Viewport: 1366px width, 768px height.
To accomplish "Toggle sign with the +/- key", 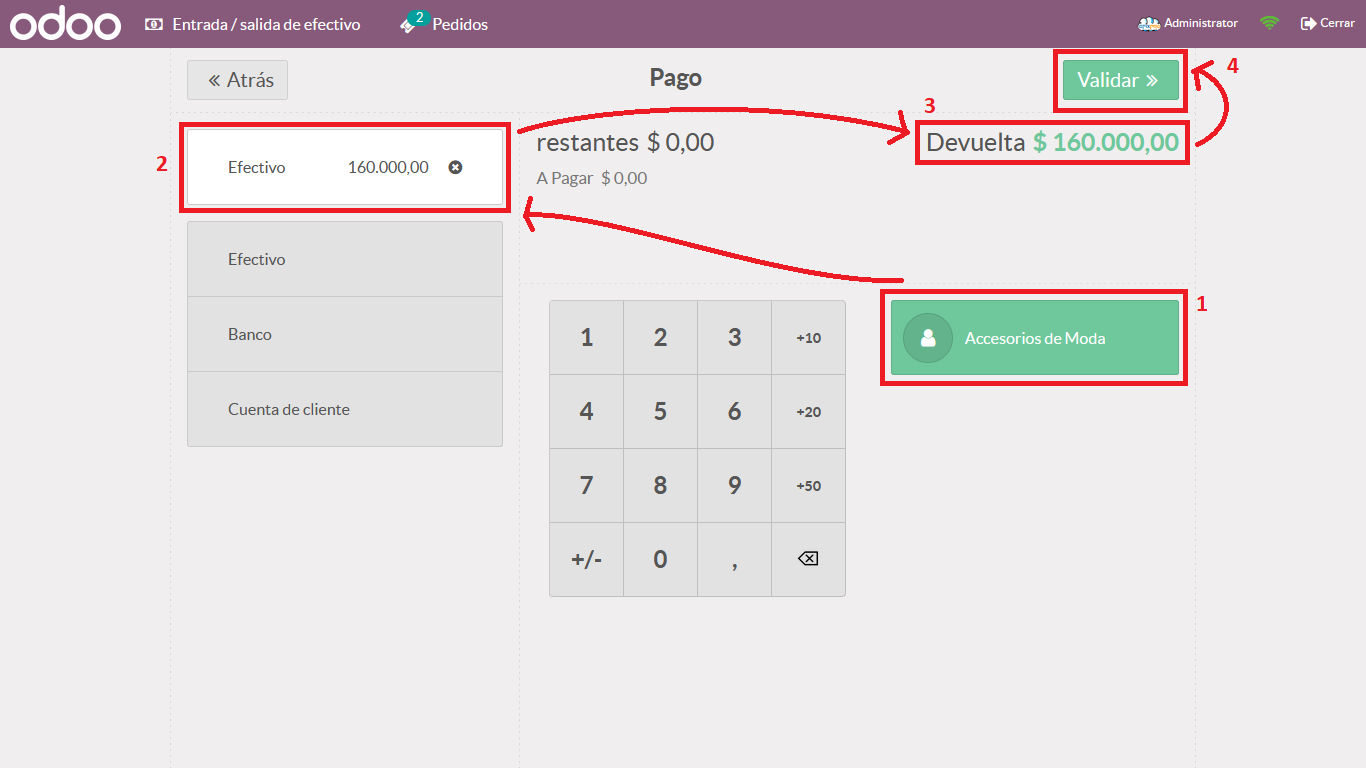I will pos(586,559).
